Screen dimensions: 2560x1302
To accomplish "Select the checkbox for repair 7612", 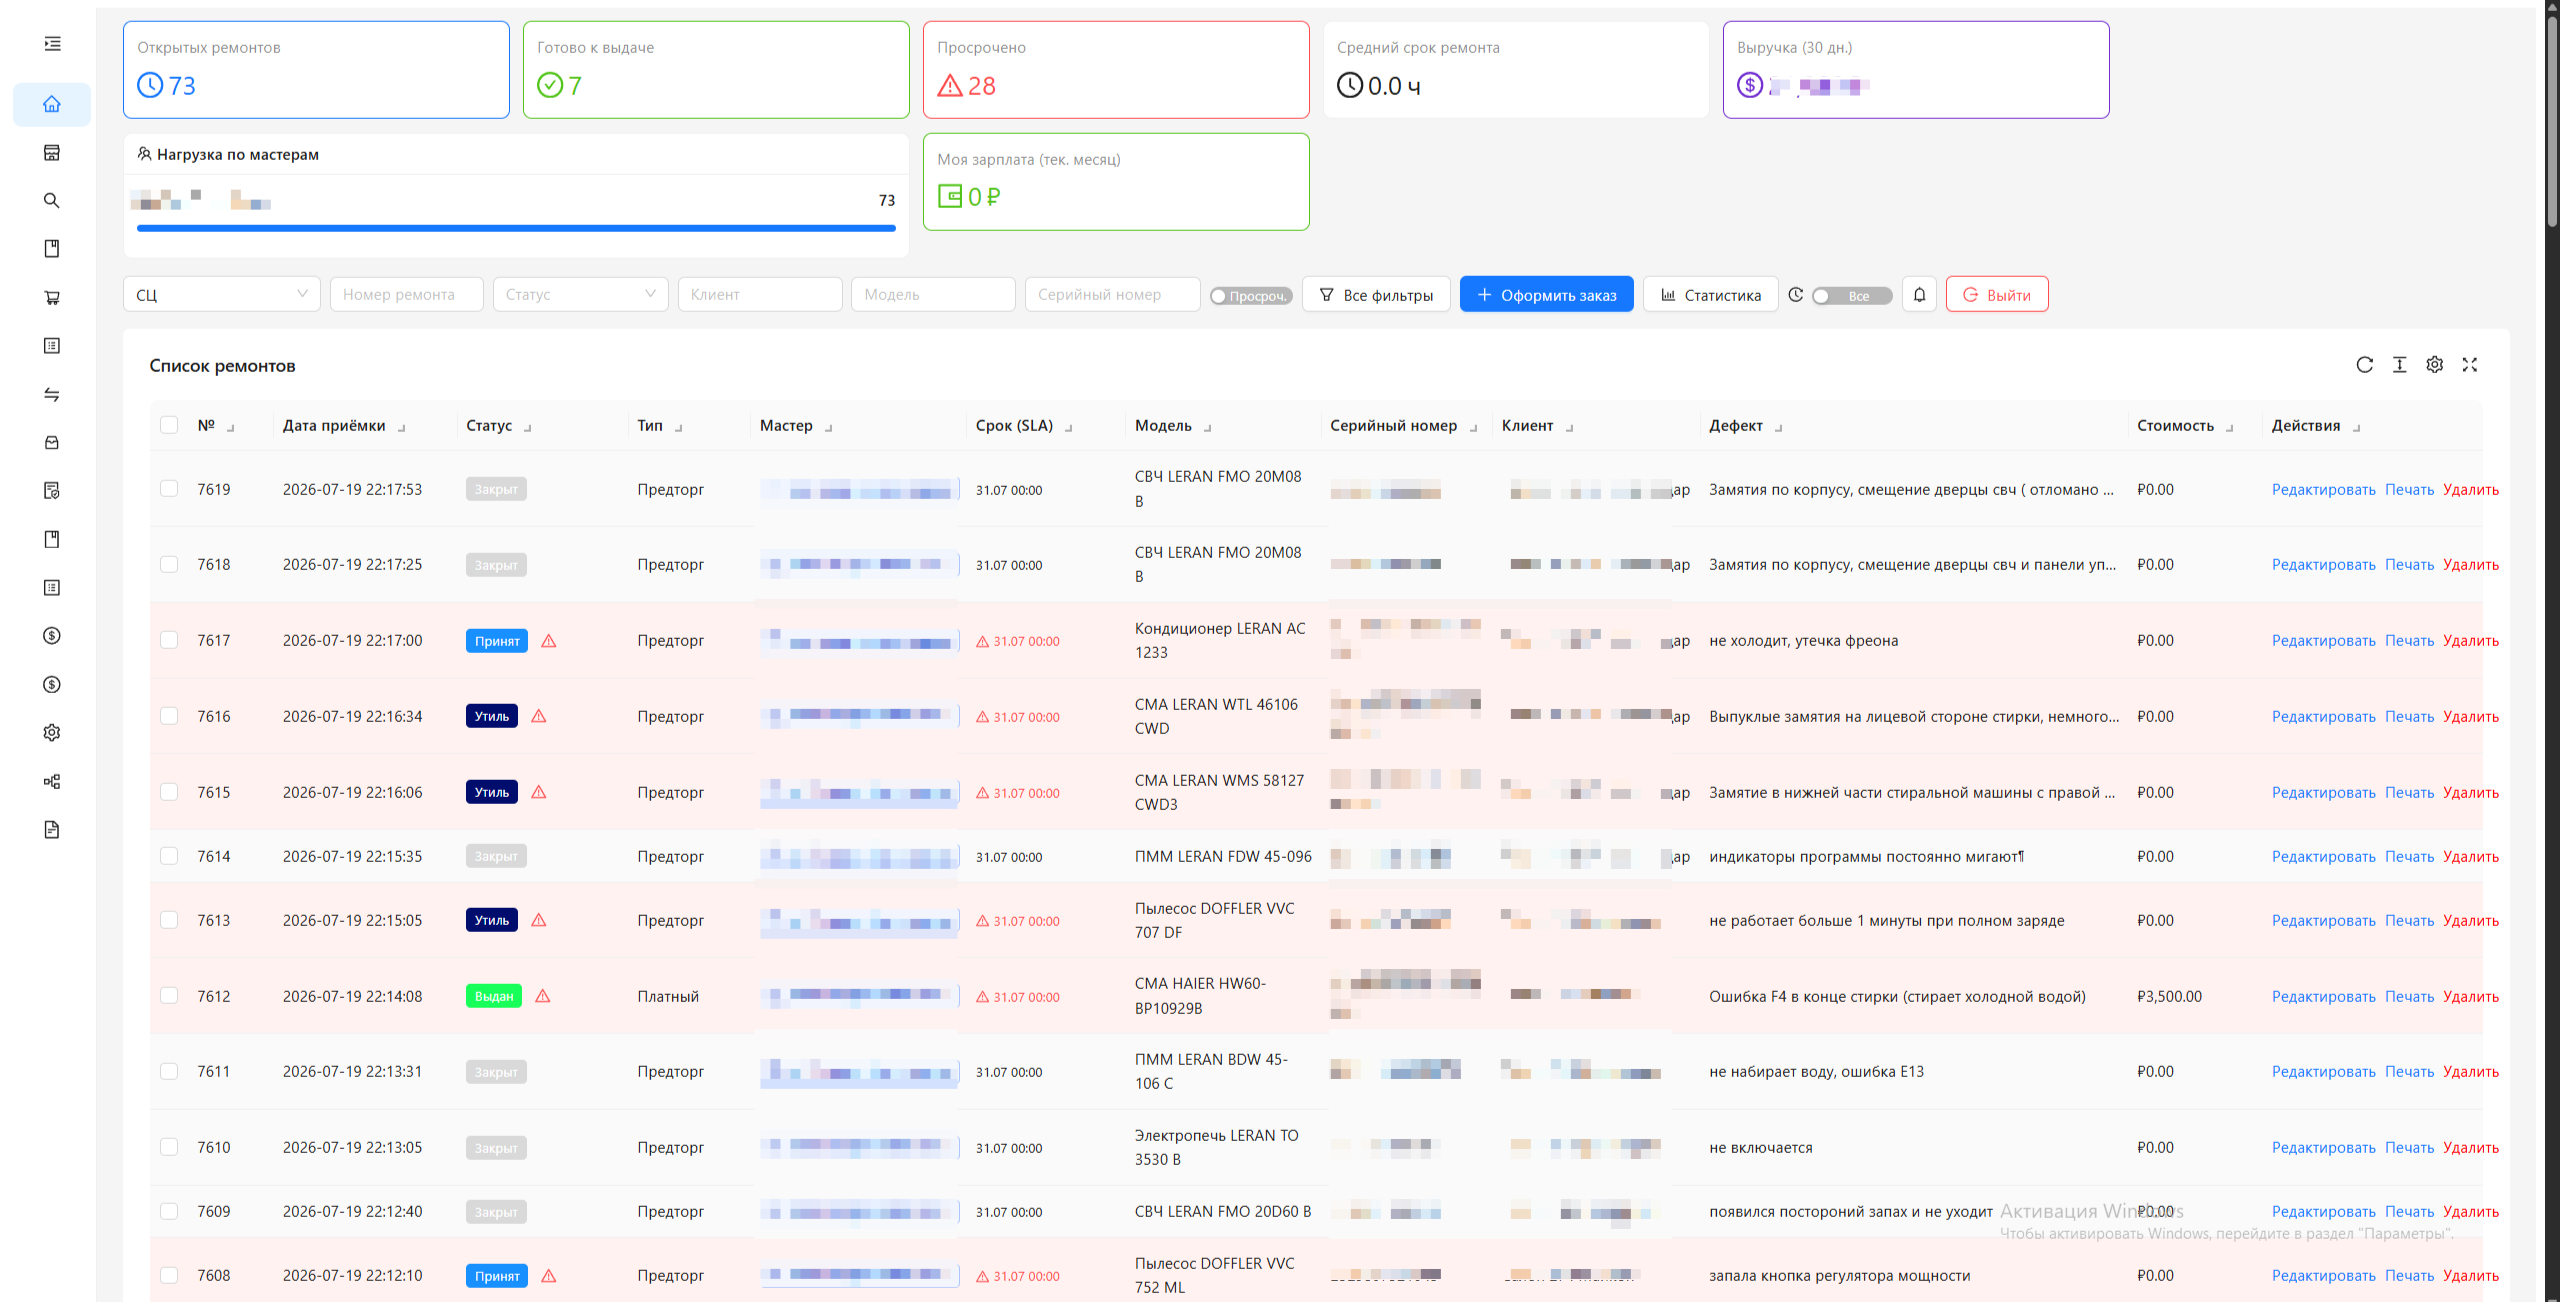I will (x=169, y=996).
